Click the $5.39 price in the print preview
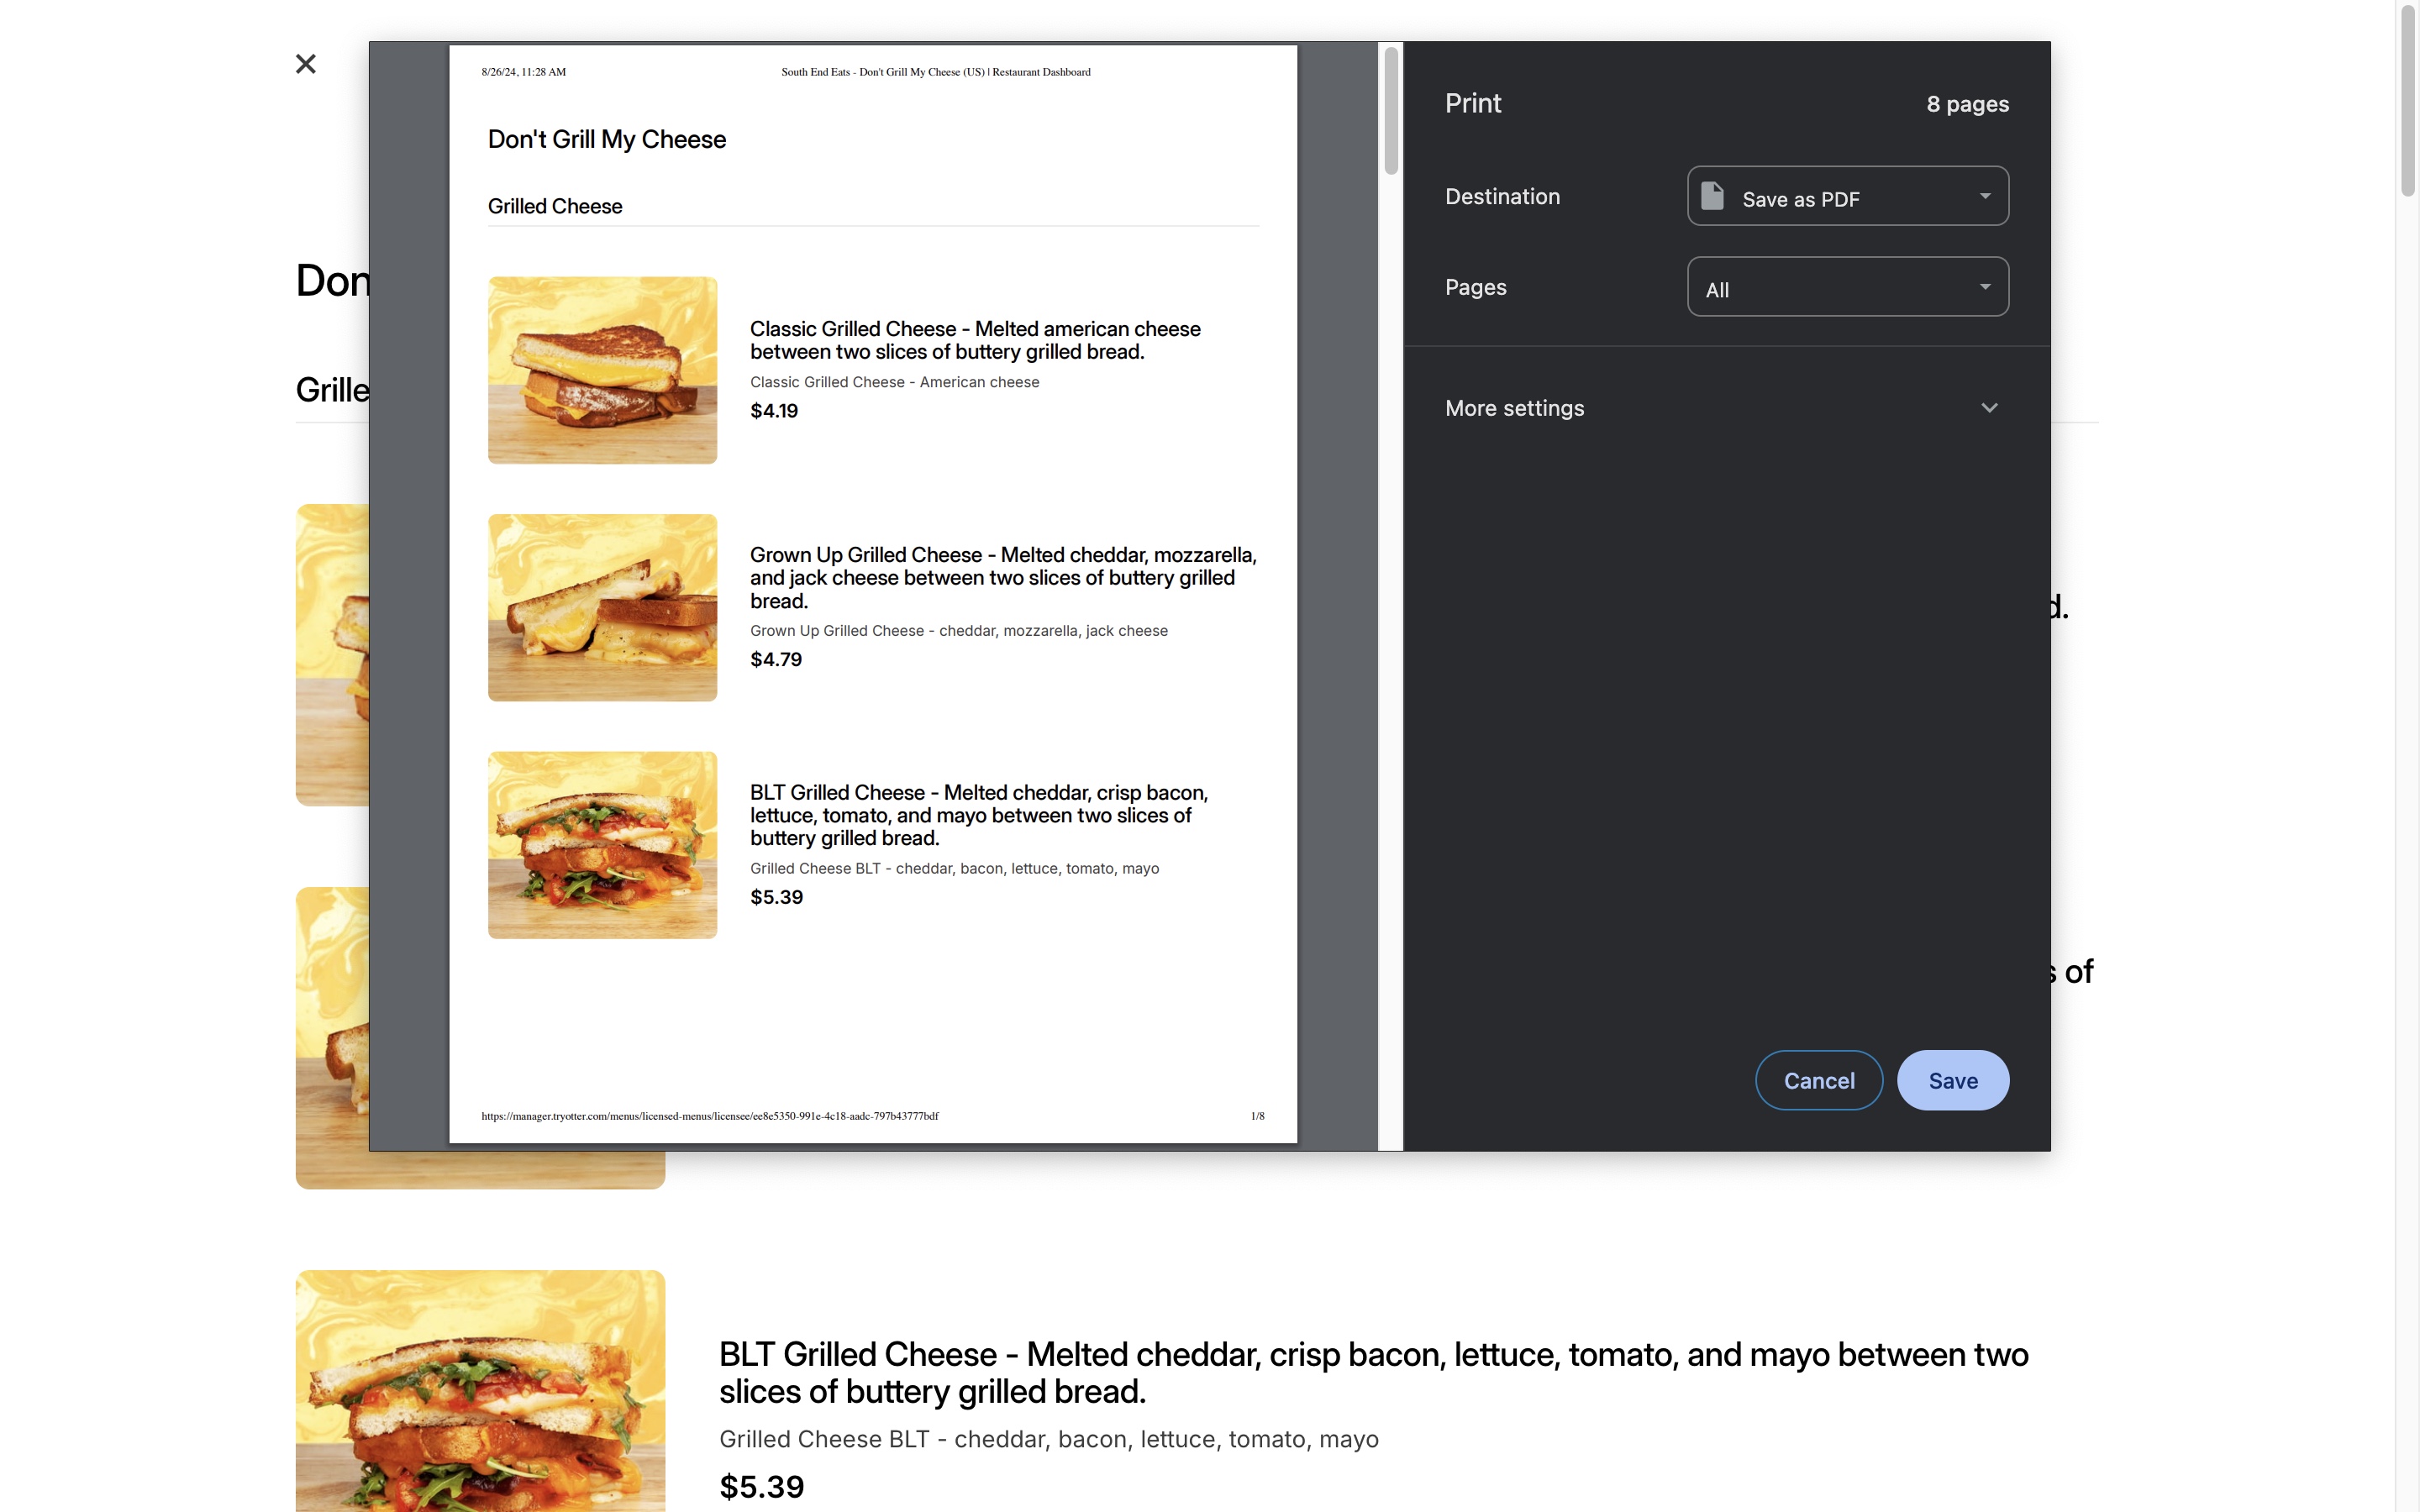The width and height of the screenshot is (2420, 1512). (x=777, y=897)
